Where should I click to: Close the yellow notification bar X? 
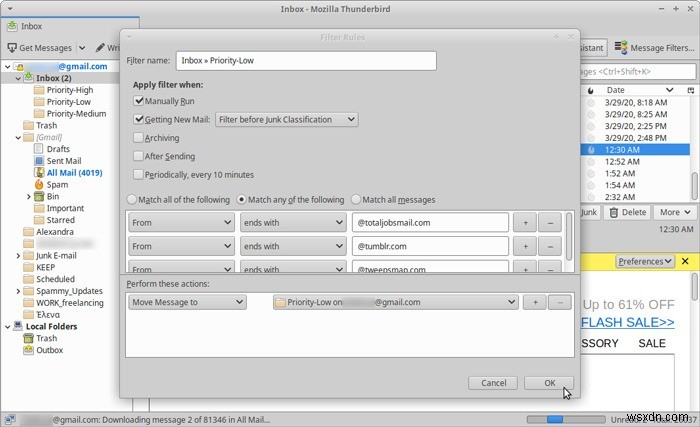(x=685, y=261)
